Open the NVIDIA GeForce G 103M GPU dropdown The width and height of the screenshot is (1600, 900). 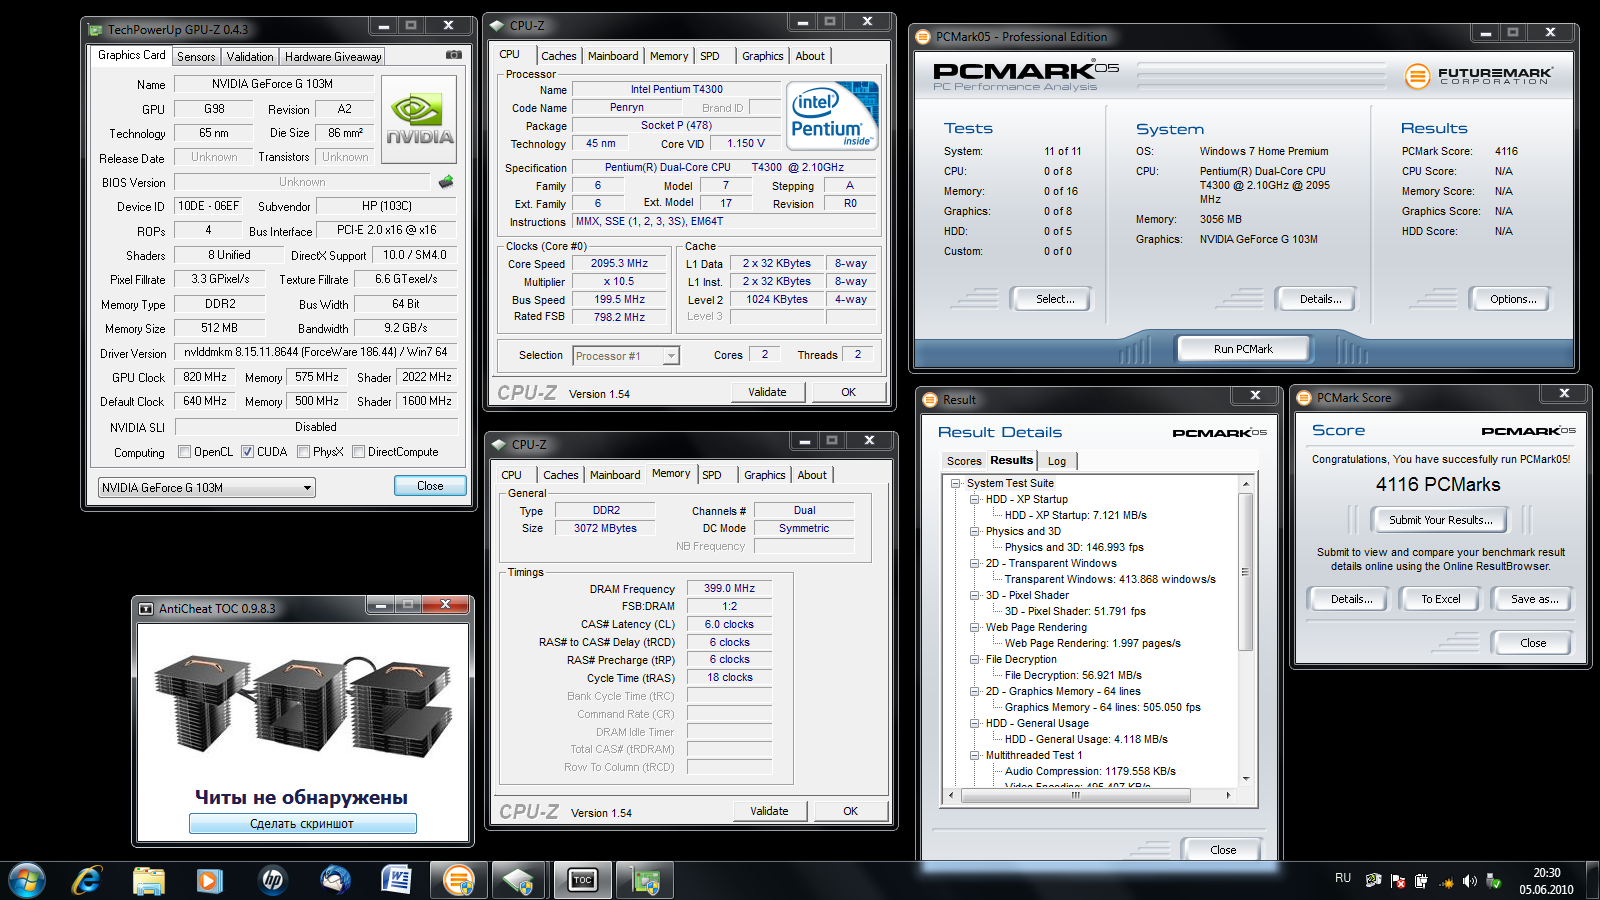click(207, 488)
